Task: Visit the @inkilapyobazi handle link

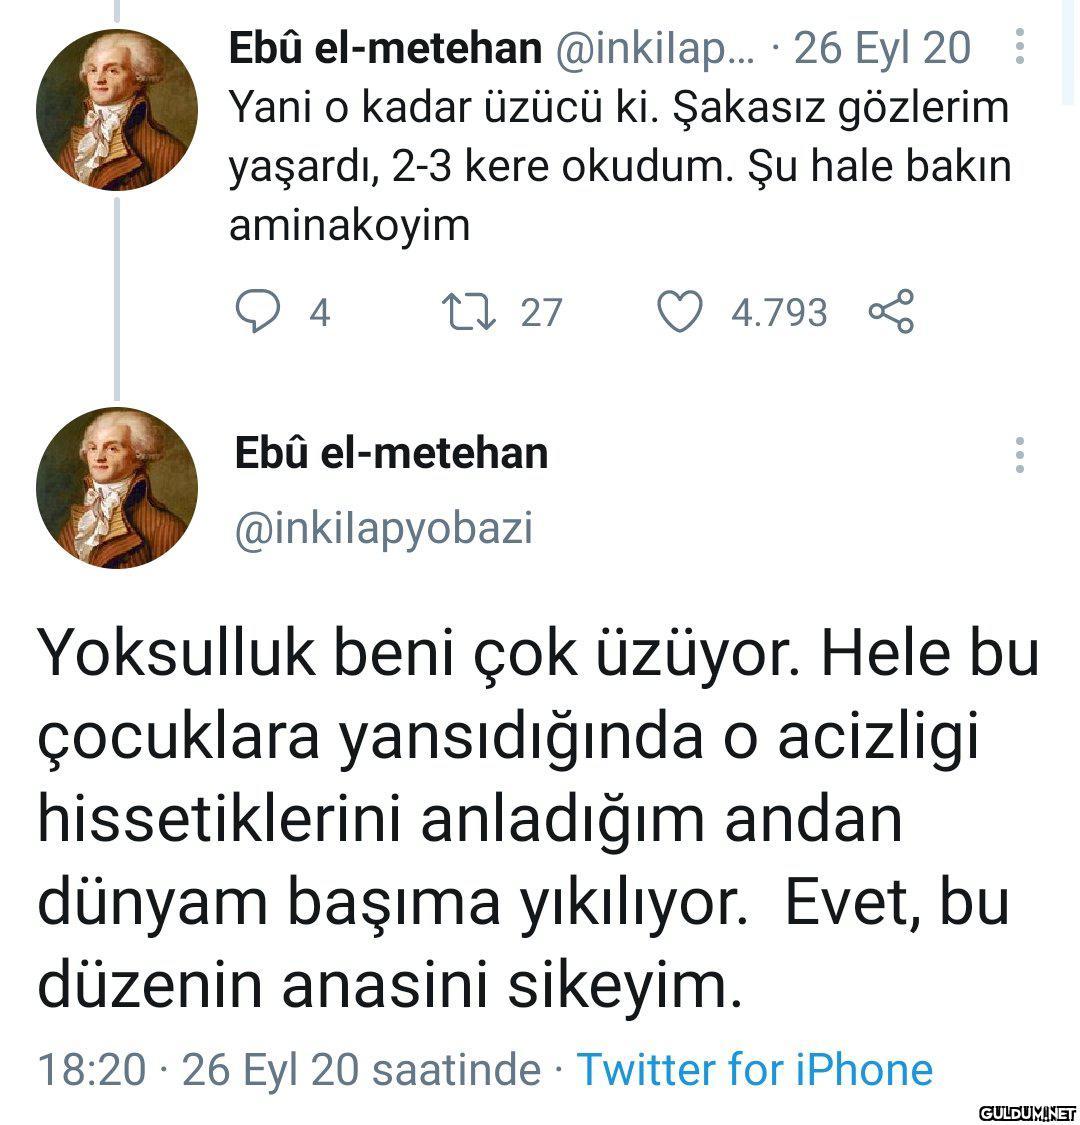Action: 383,528
